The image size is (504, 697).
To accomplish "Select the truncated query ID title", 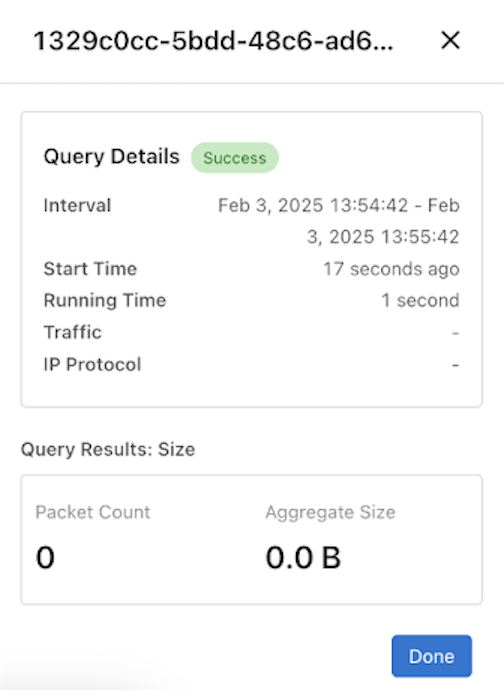I will [x=213, y=41].
